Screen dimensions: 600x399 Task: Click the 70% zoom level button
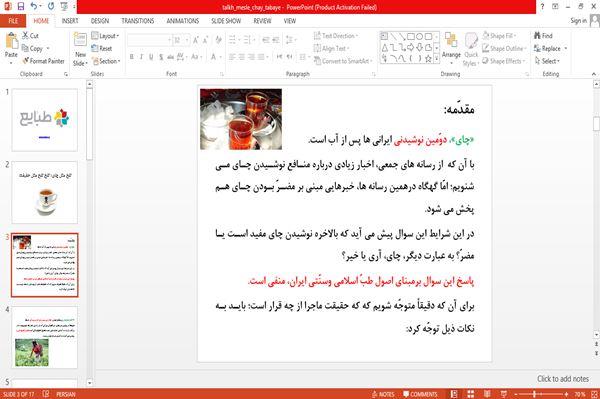[x=579, y=394]
